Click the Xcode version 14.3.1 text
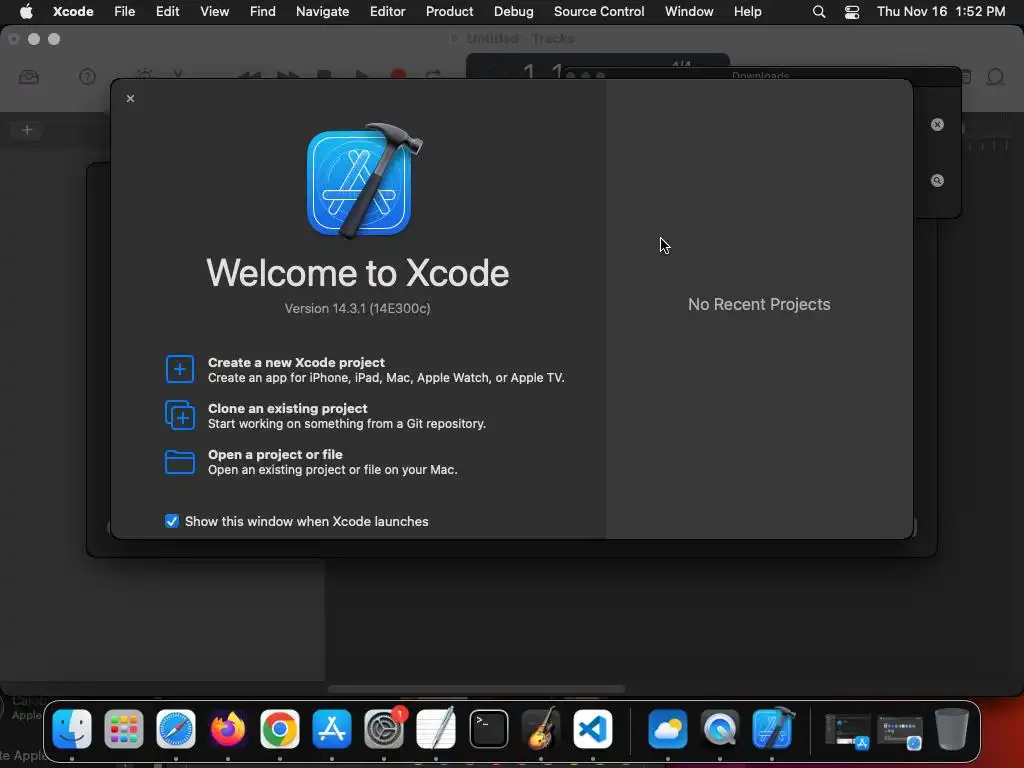The width and height of the screenshot is (1024, 768). pyautogui.click(x=357, y=308)
